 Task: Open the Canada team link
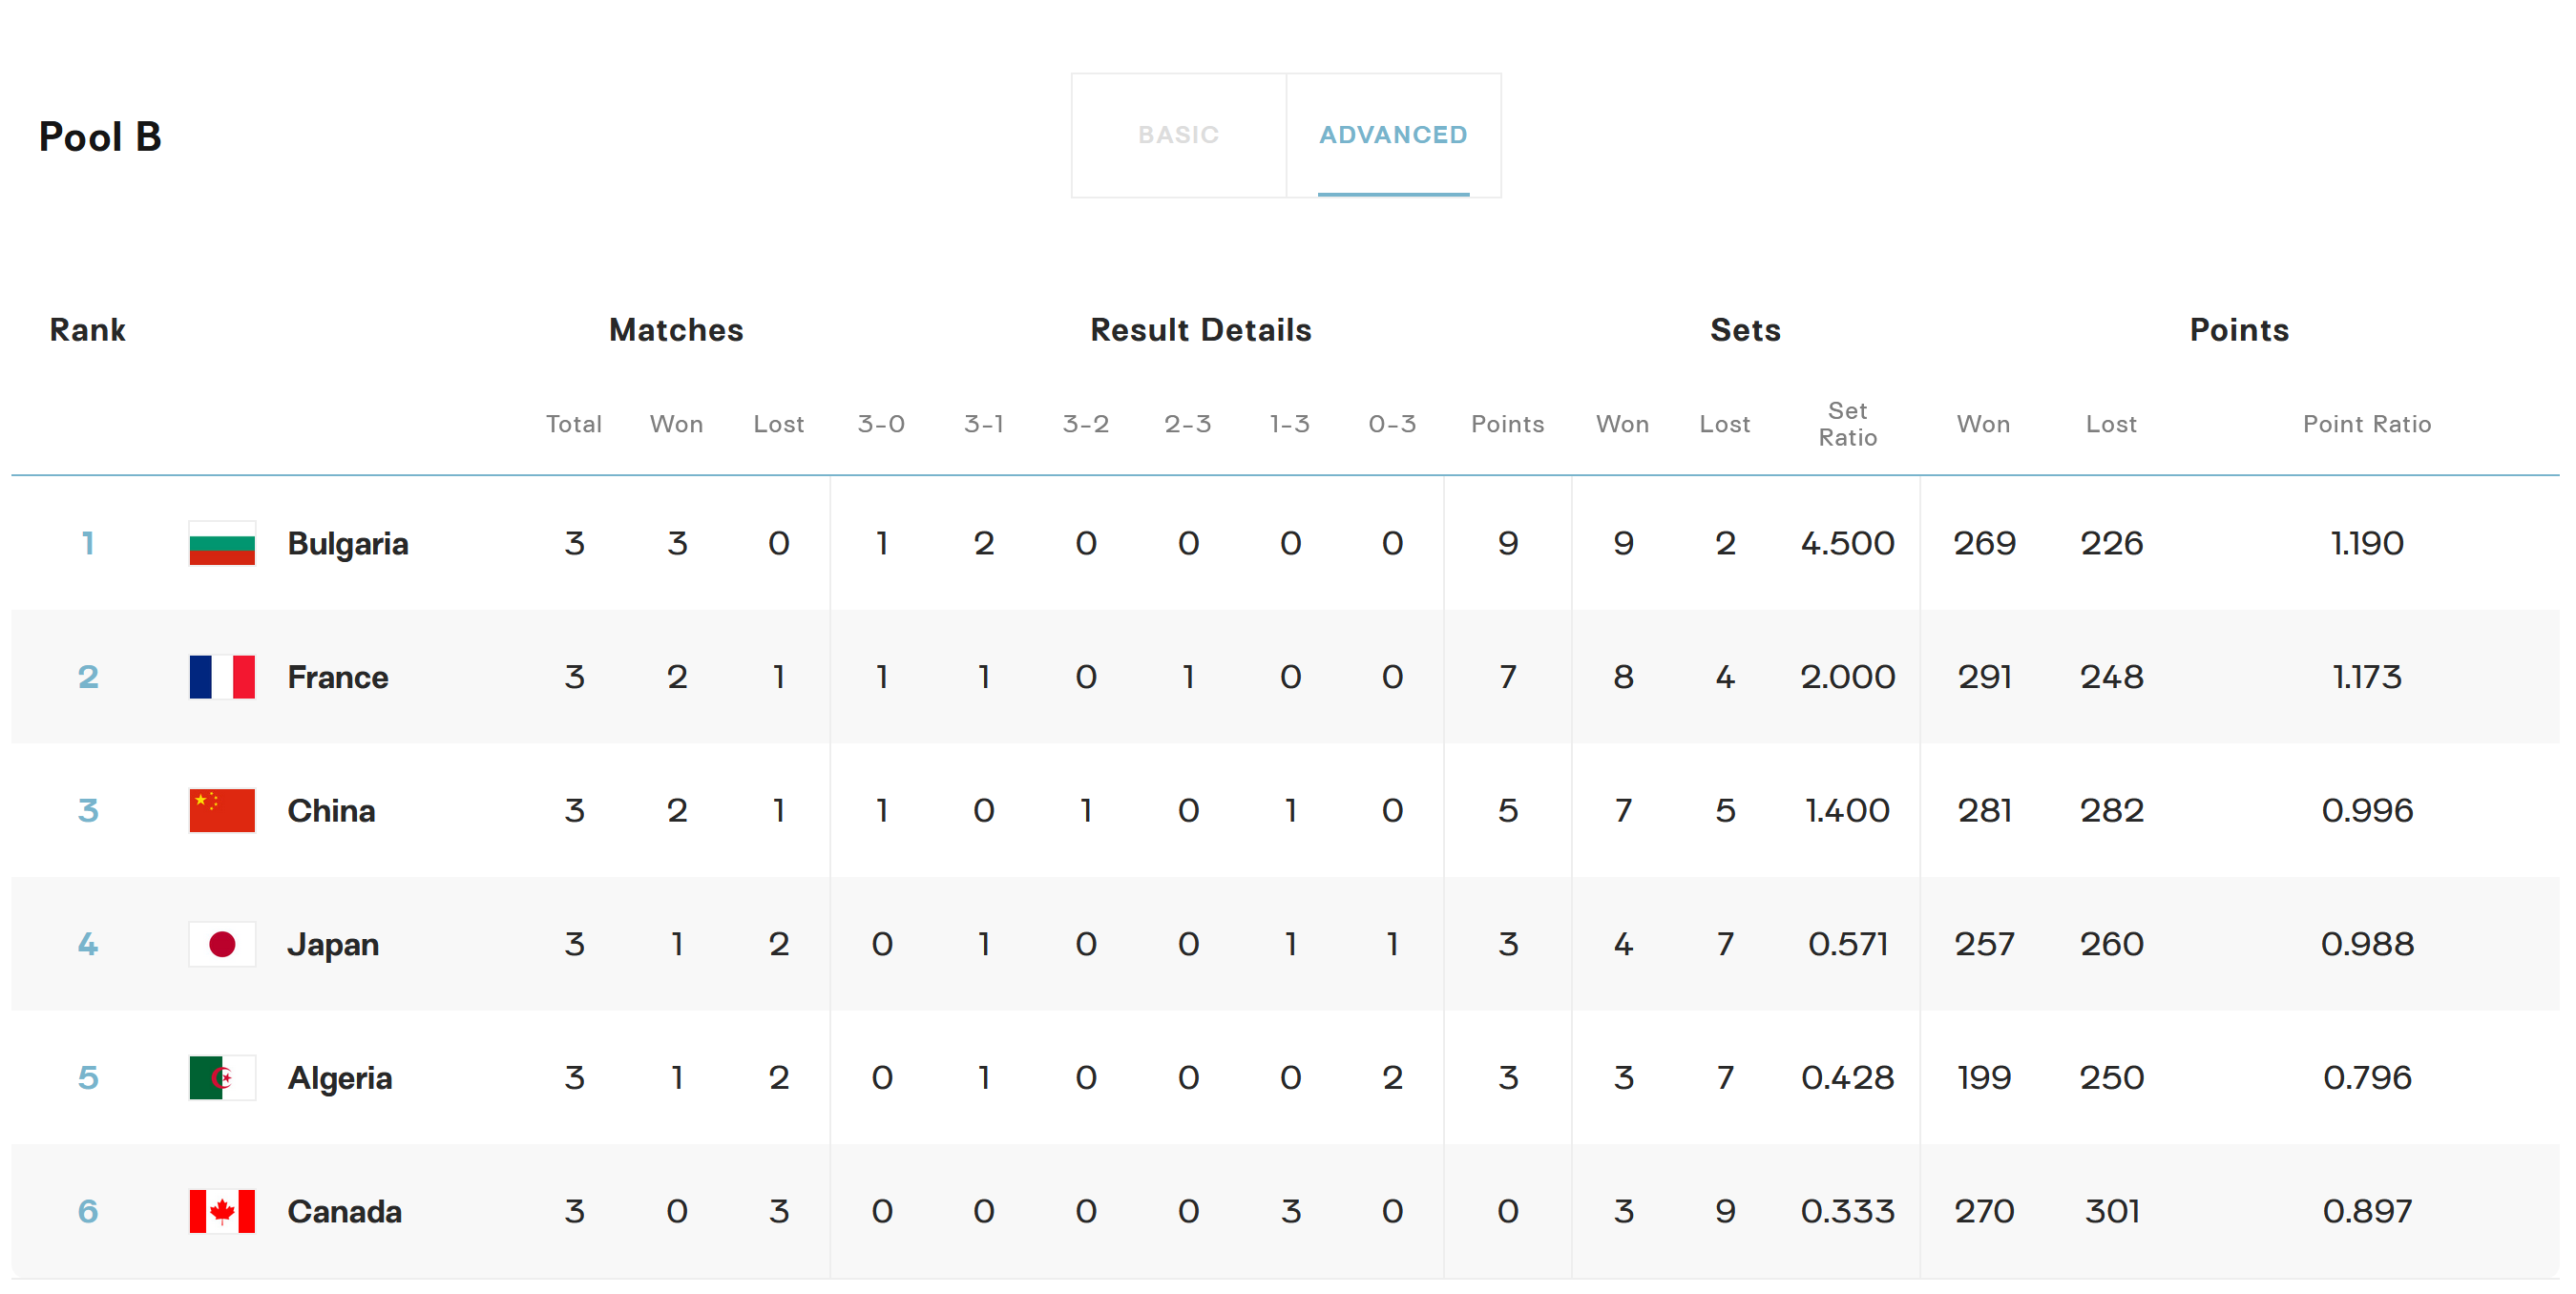344,1211
